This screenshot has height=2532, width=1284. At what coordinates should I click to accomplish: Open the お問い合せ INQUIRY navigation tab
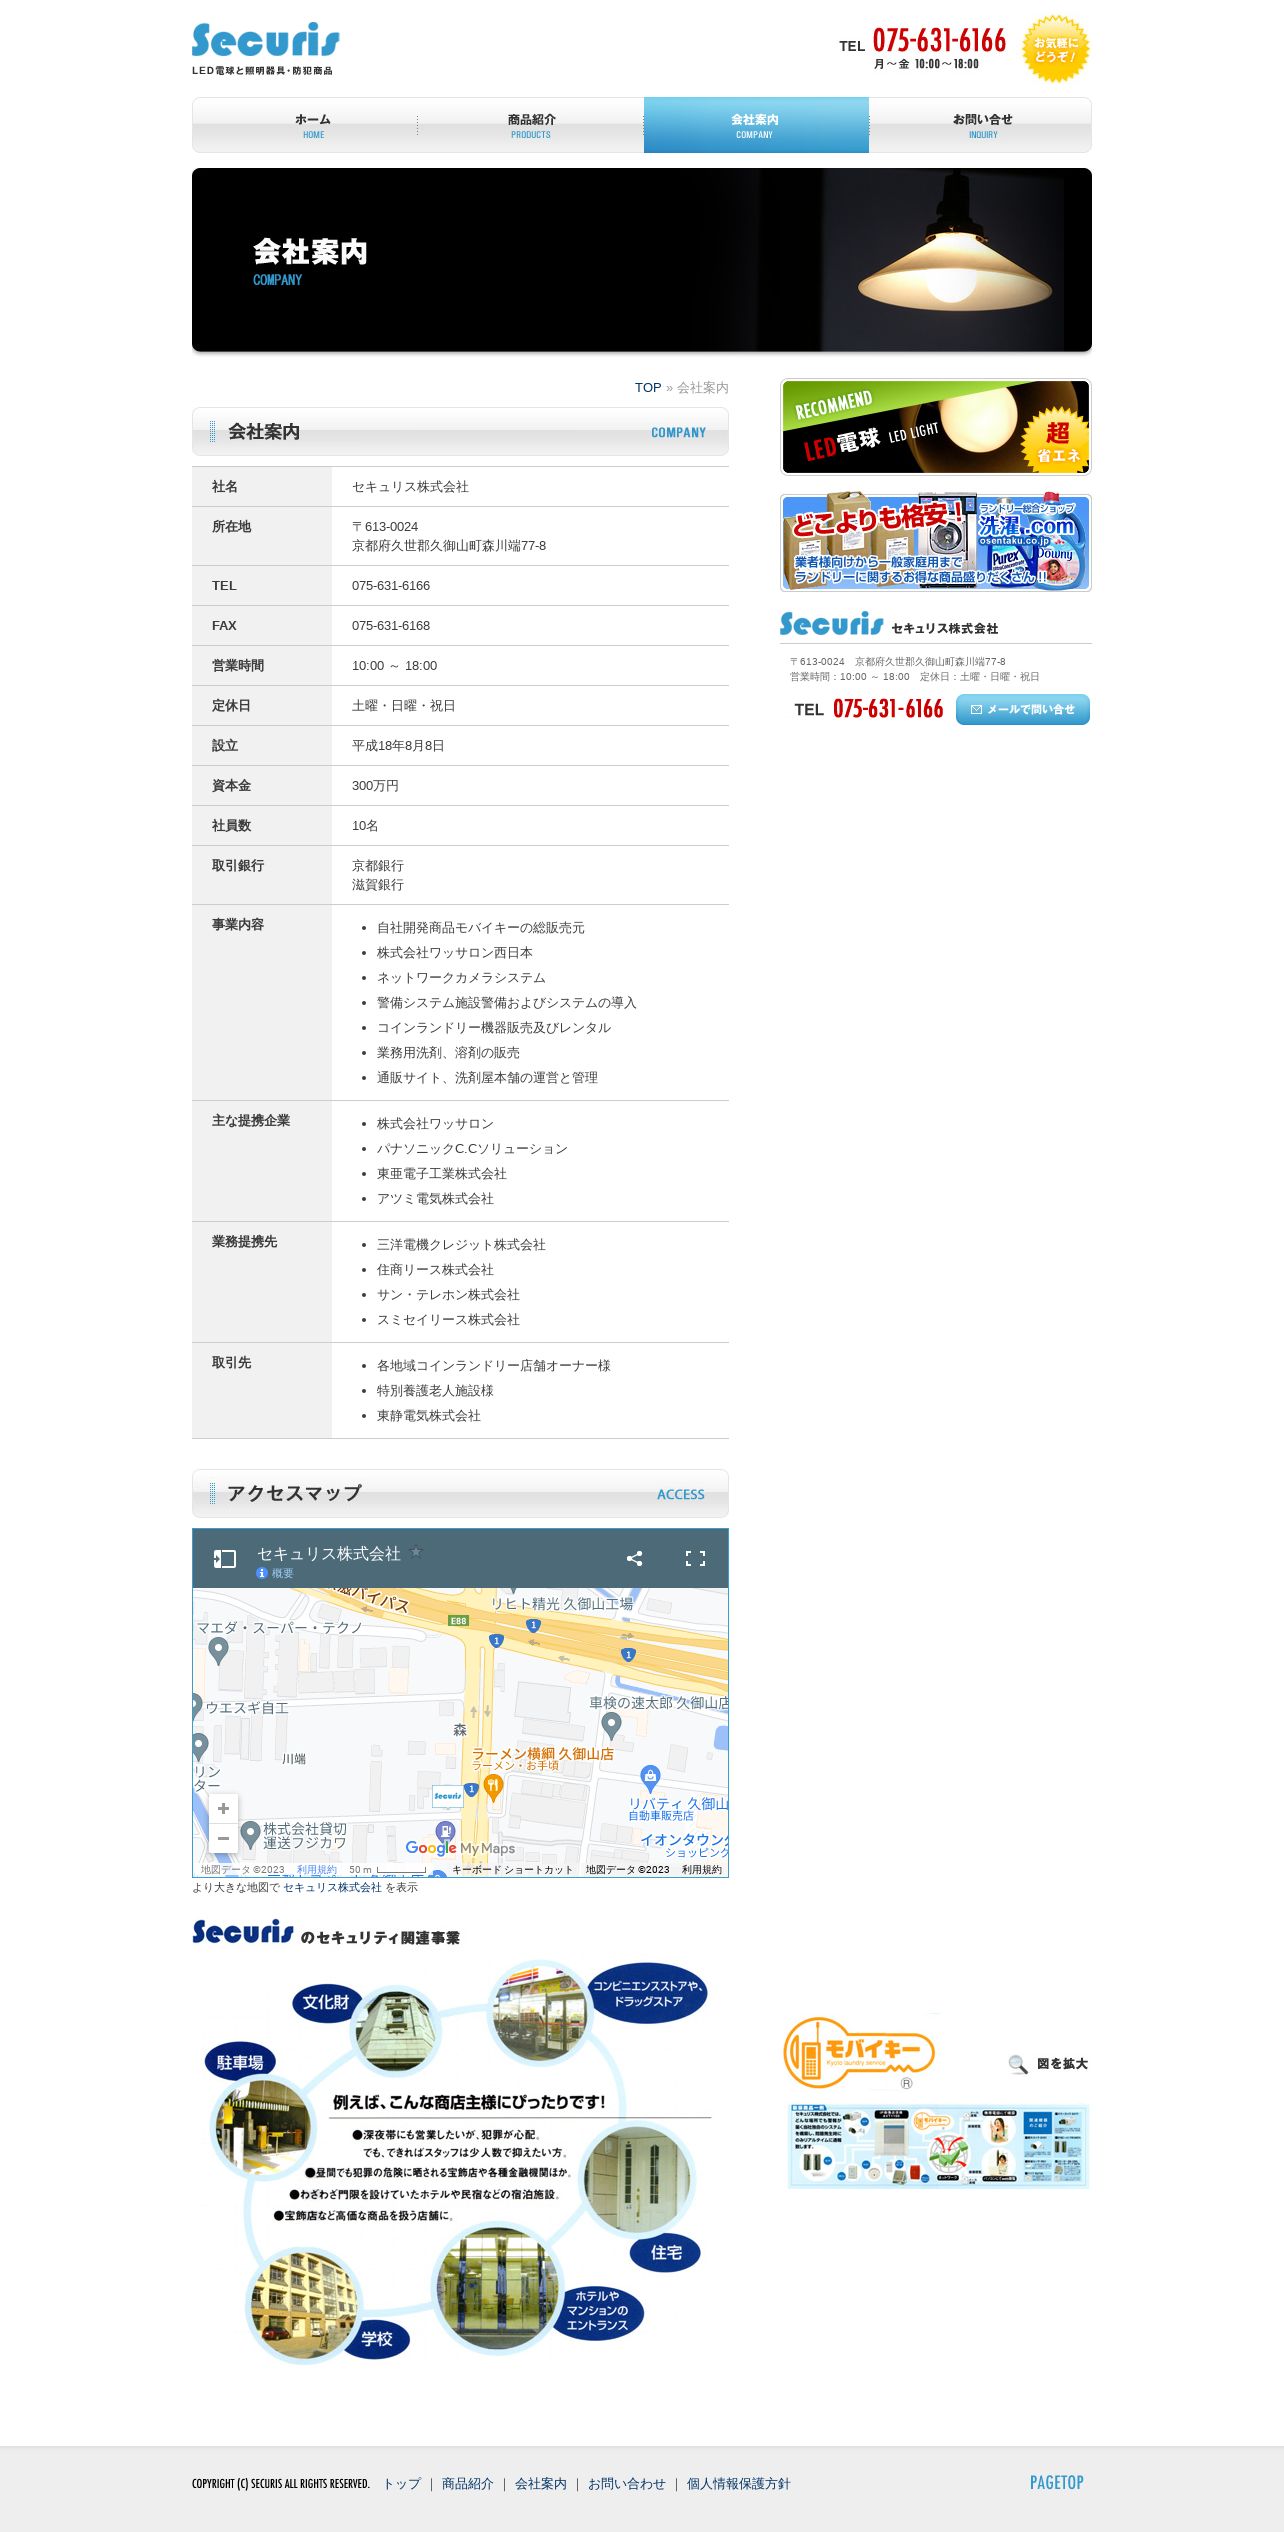[x=980, y=125]
